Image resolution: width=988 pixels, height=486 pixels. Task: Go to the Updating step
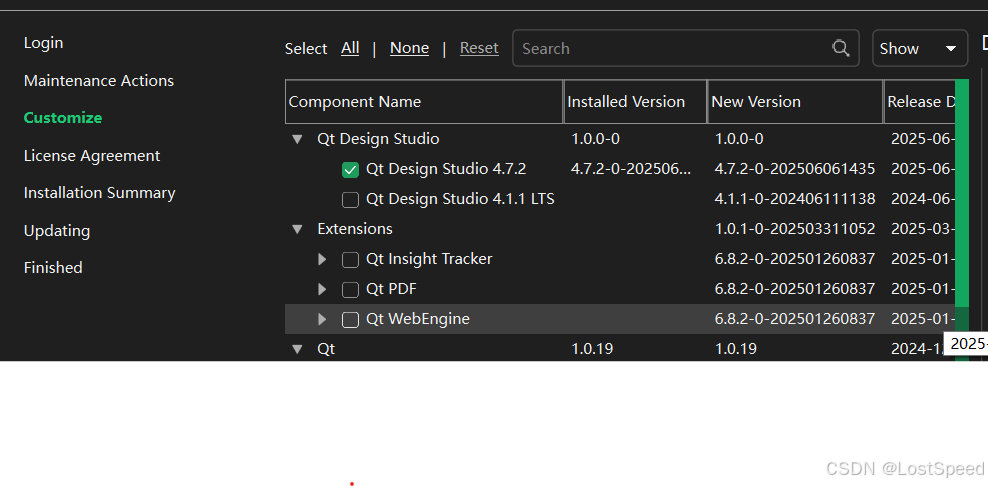point(57,231)
